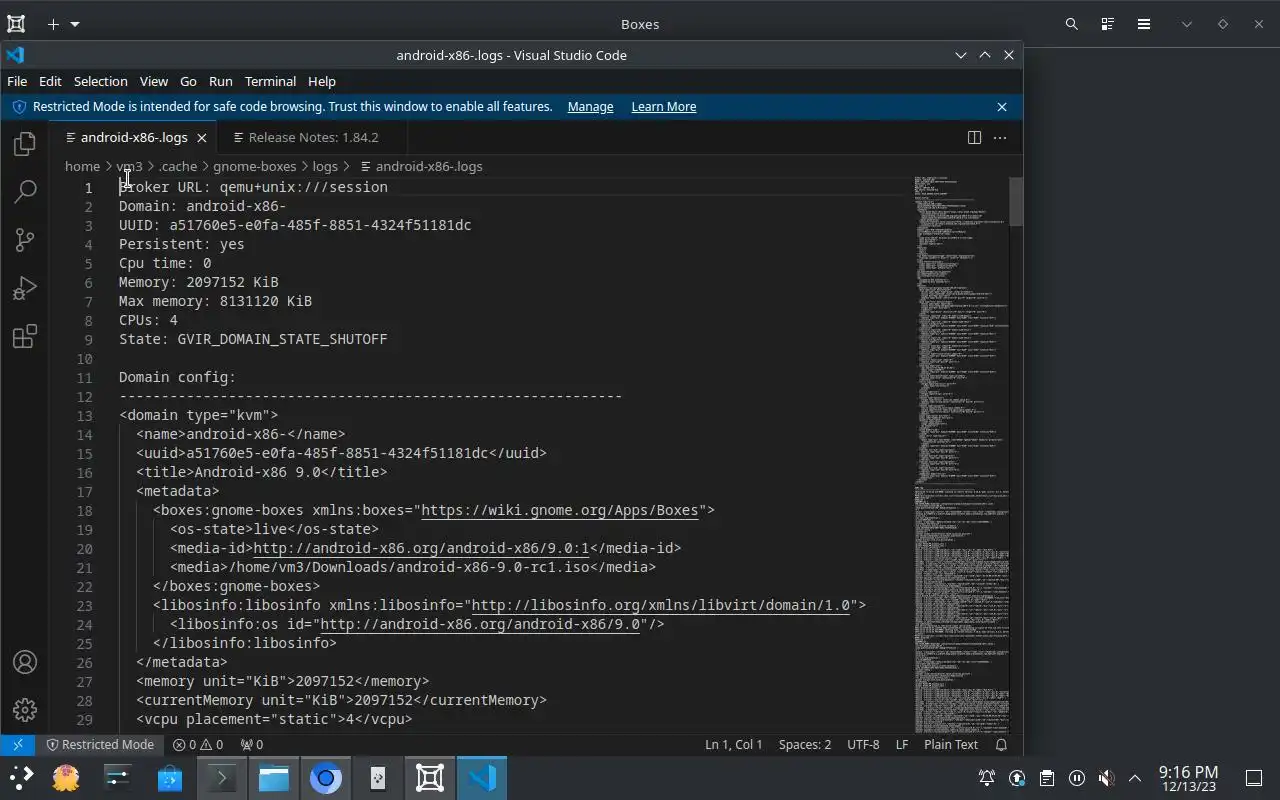Click the minimap code overview

[961, 455]
